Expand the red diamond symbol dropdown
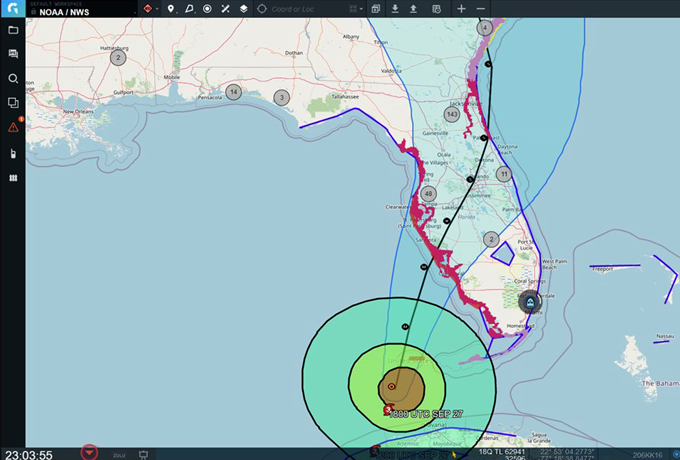This screenshot has width=680, height=460. 150,9
